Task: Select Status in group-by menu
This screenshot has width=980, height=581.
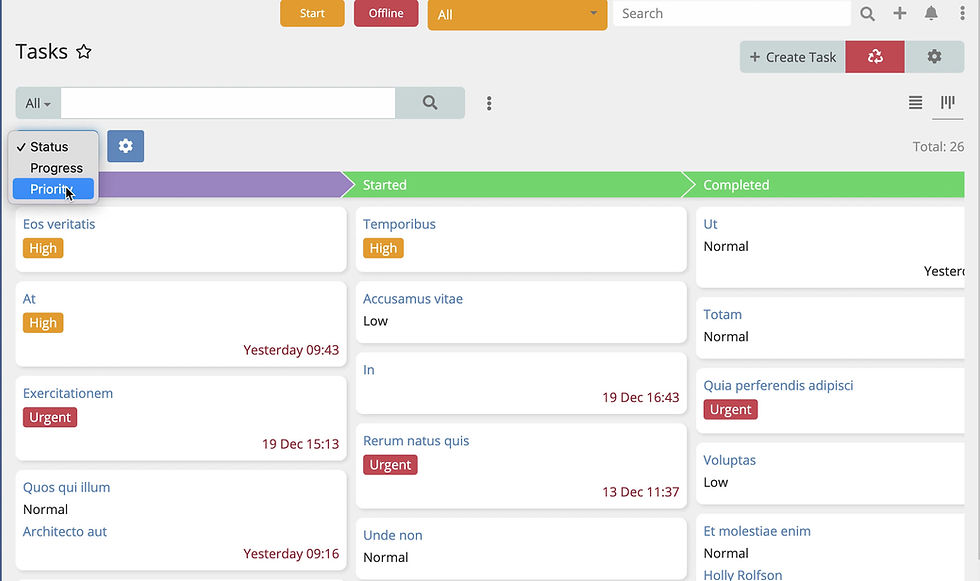Action: 53,147
